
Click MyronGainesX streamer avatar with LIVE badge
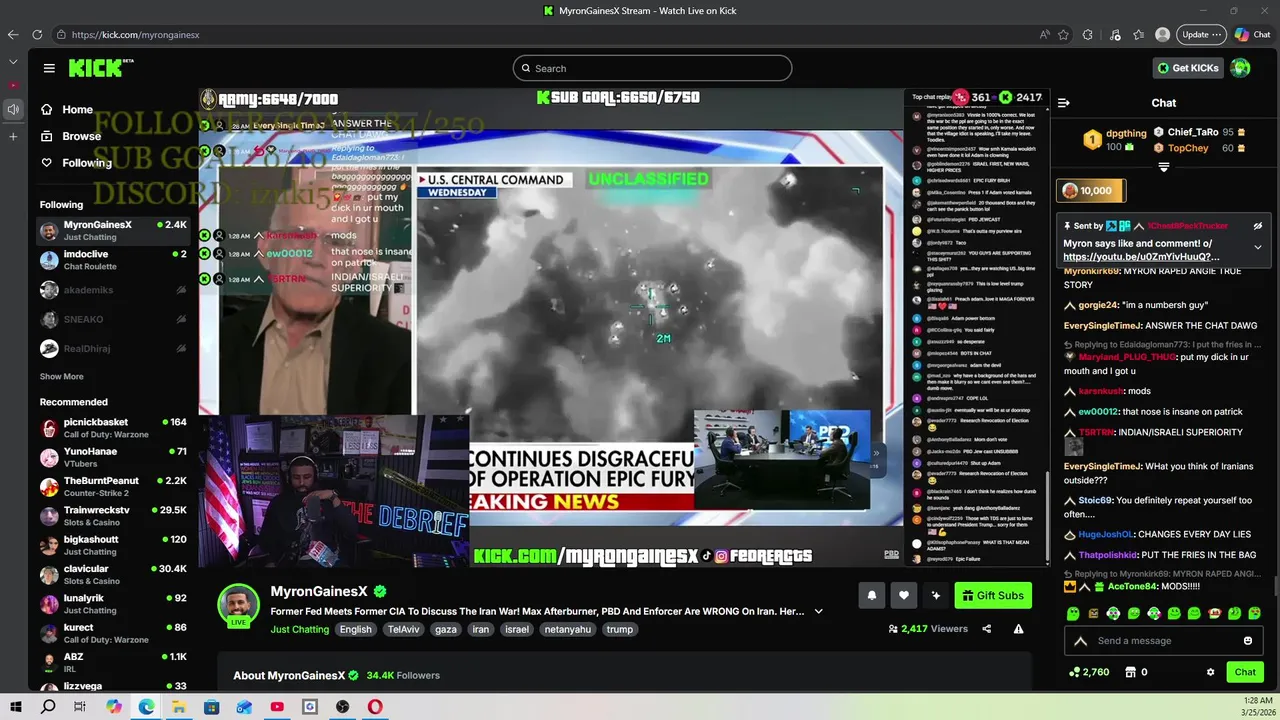[x=239, y=605]
